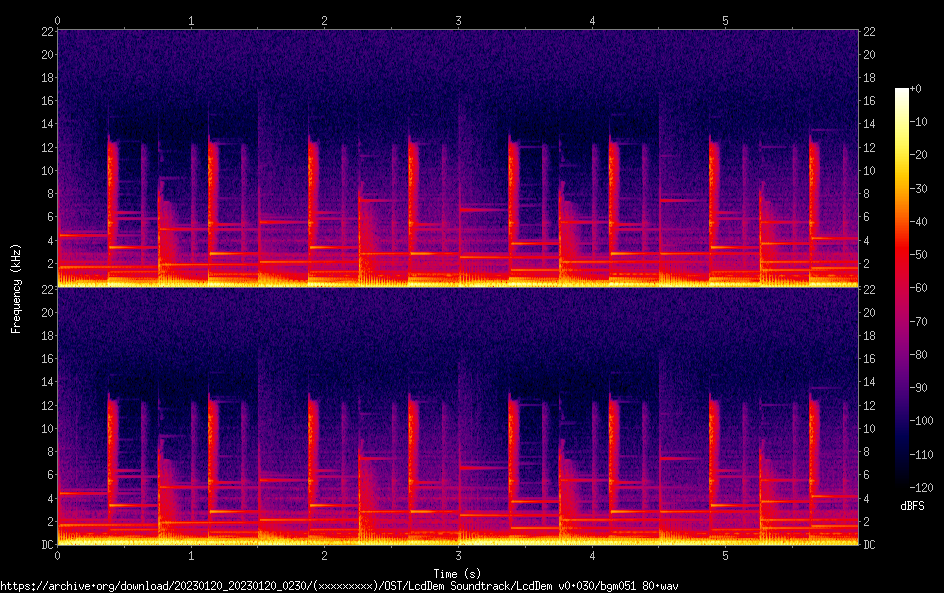Click the 1 second marker on top time axis

(191, 20)
